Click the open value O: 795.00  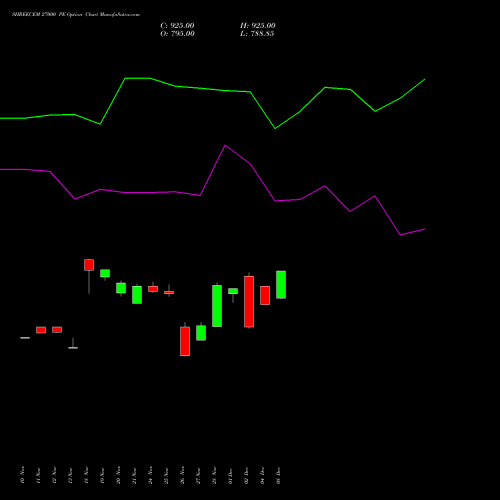point(177,34)
